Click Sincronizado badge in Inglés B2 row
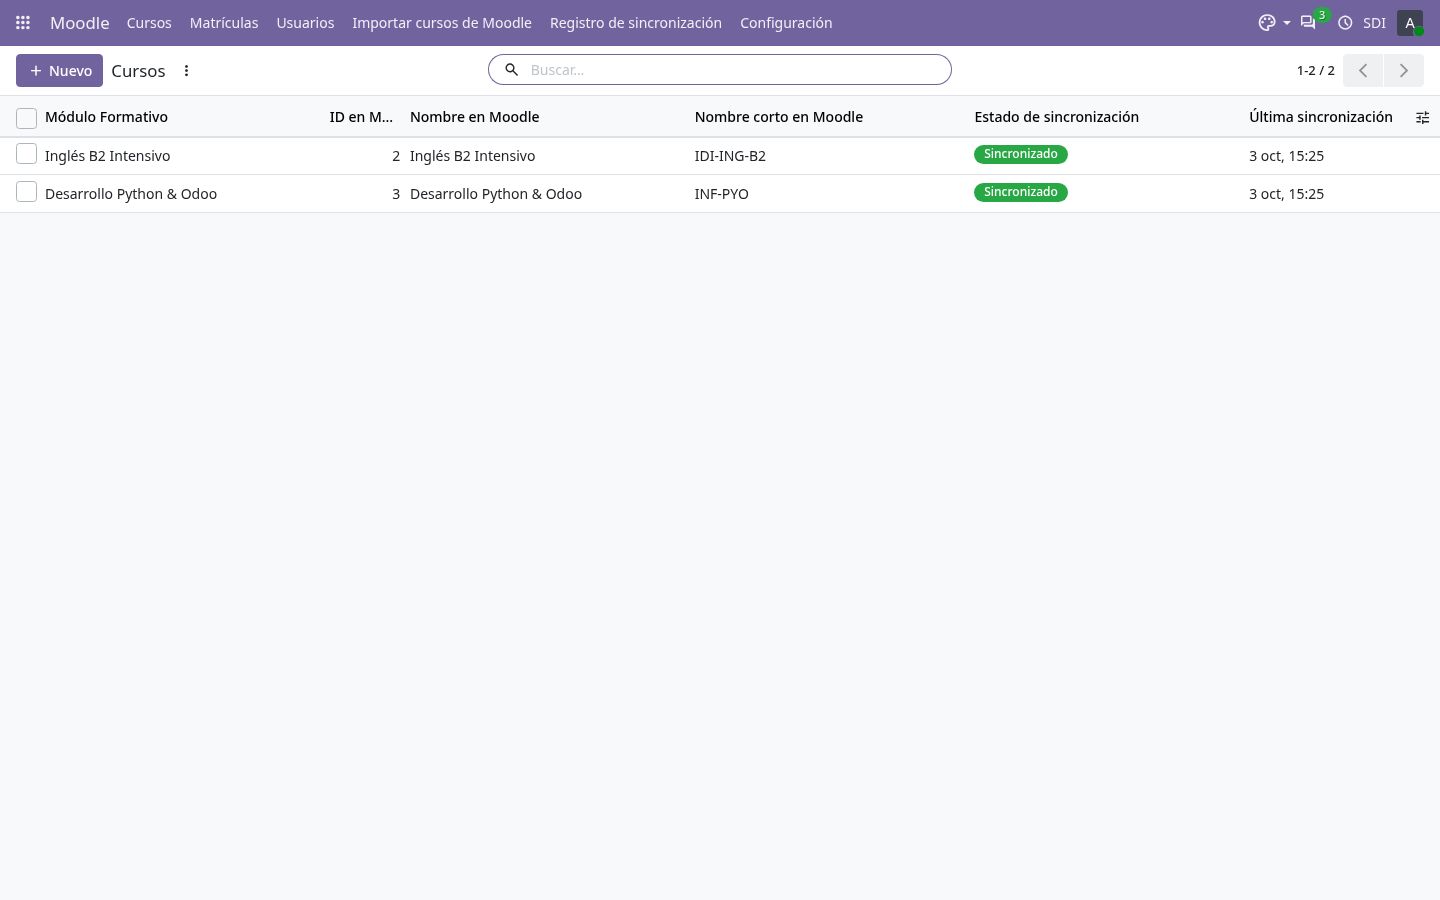The image size is (1440, 900). (1020, 154)
